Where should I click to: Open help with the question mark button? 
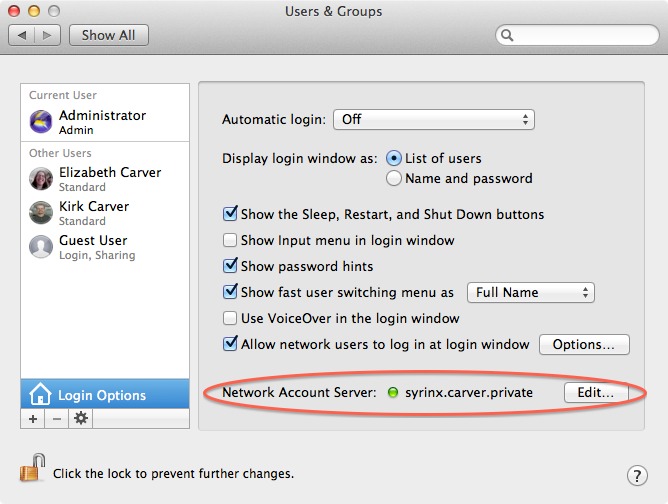pyautogui.click(x=636, y=475)
